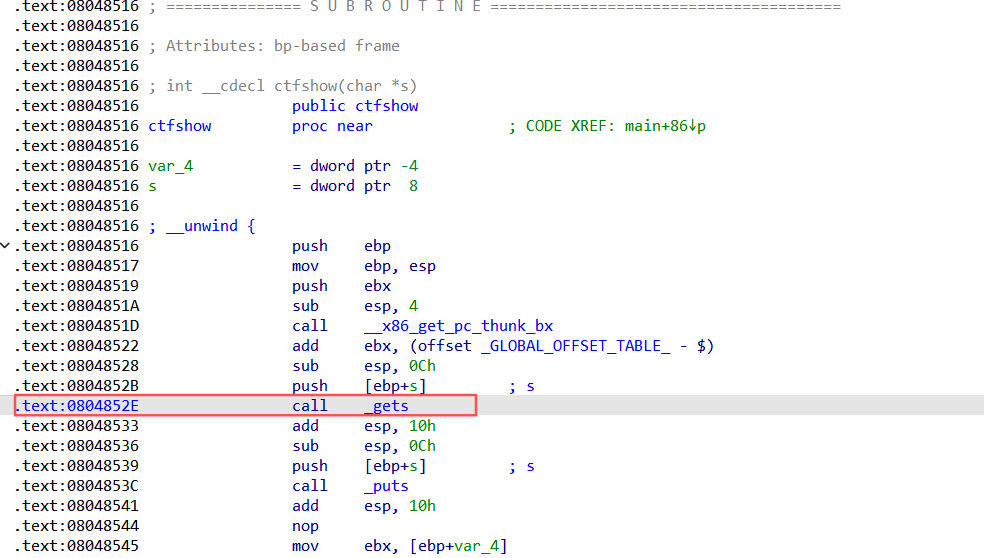Click the nop instruction

click(305, 526)
